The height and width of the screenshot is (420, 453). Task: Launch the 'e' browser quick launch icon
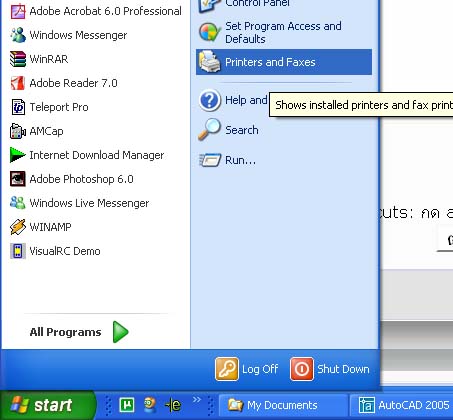173,405
